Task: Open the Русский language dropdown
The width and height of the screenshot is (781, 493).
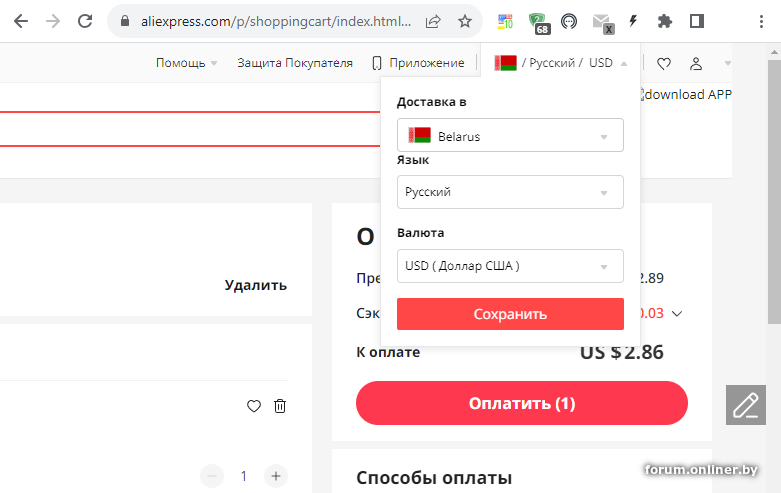Action: point(510,192)
